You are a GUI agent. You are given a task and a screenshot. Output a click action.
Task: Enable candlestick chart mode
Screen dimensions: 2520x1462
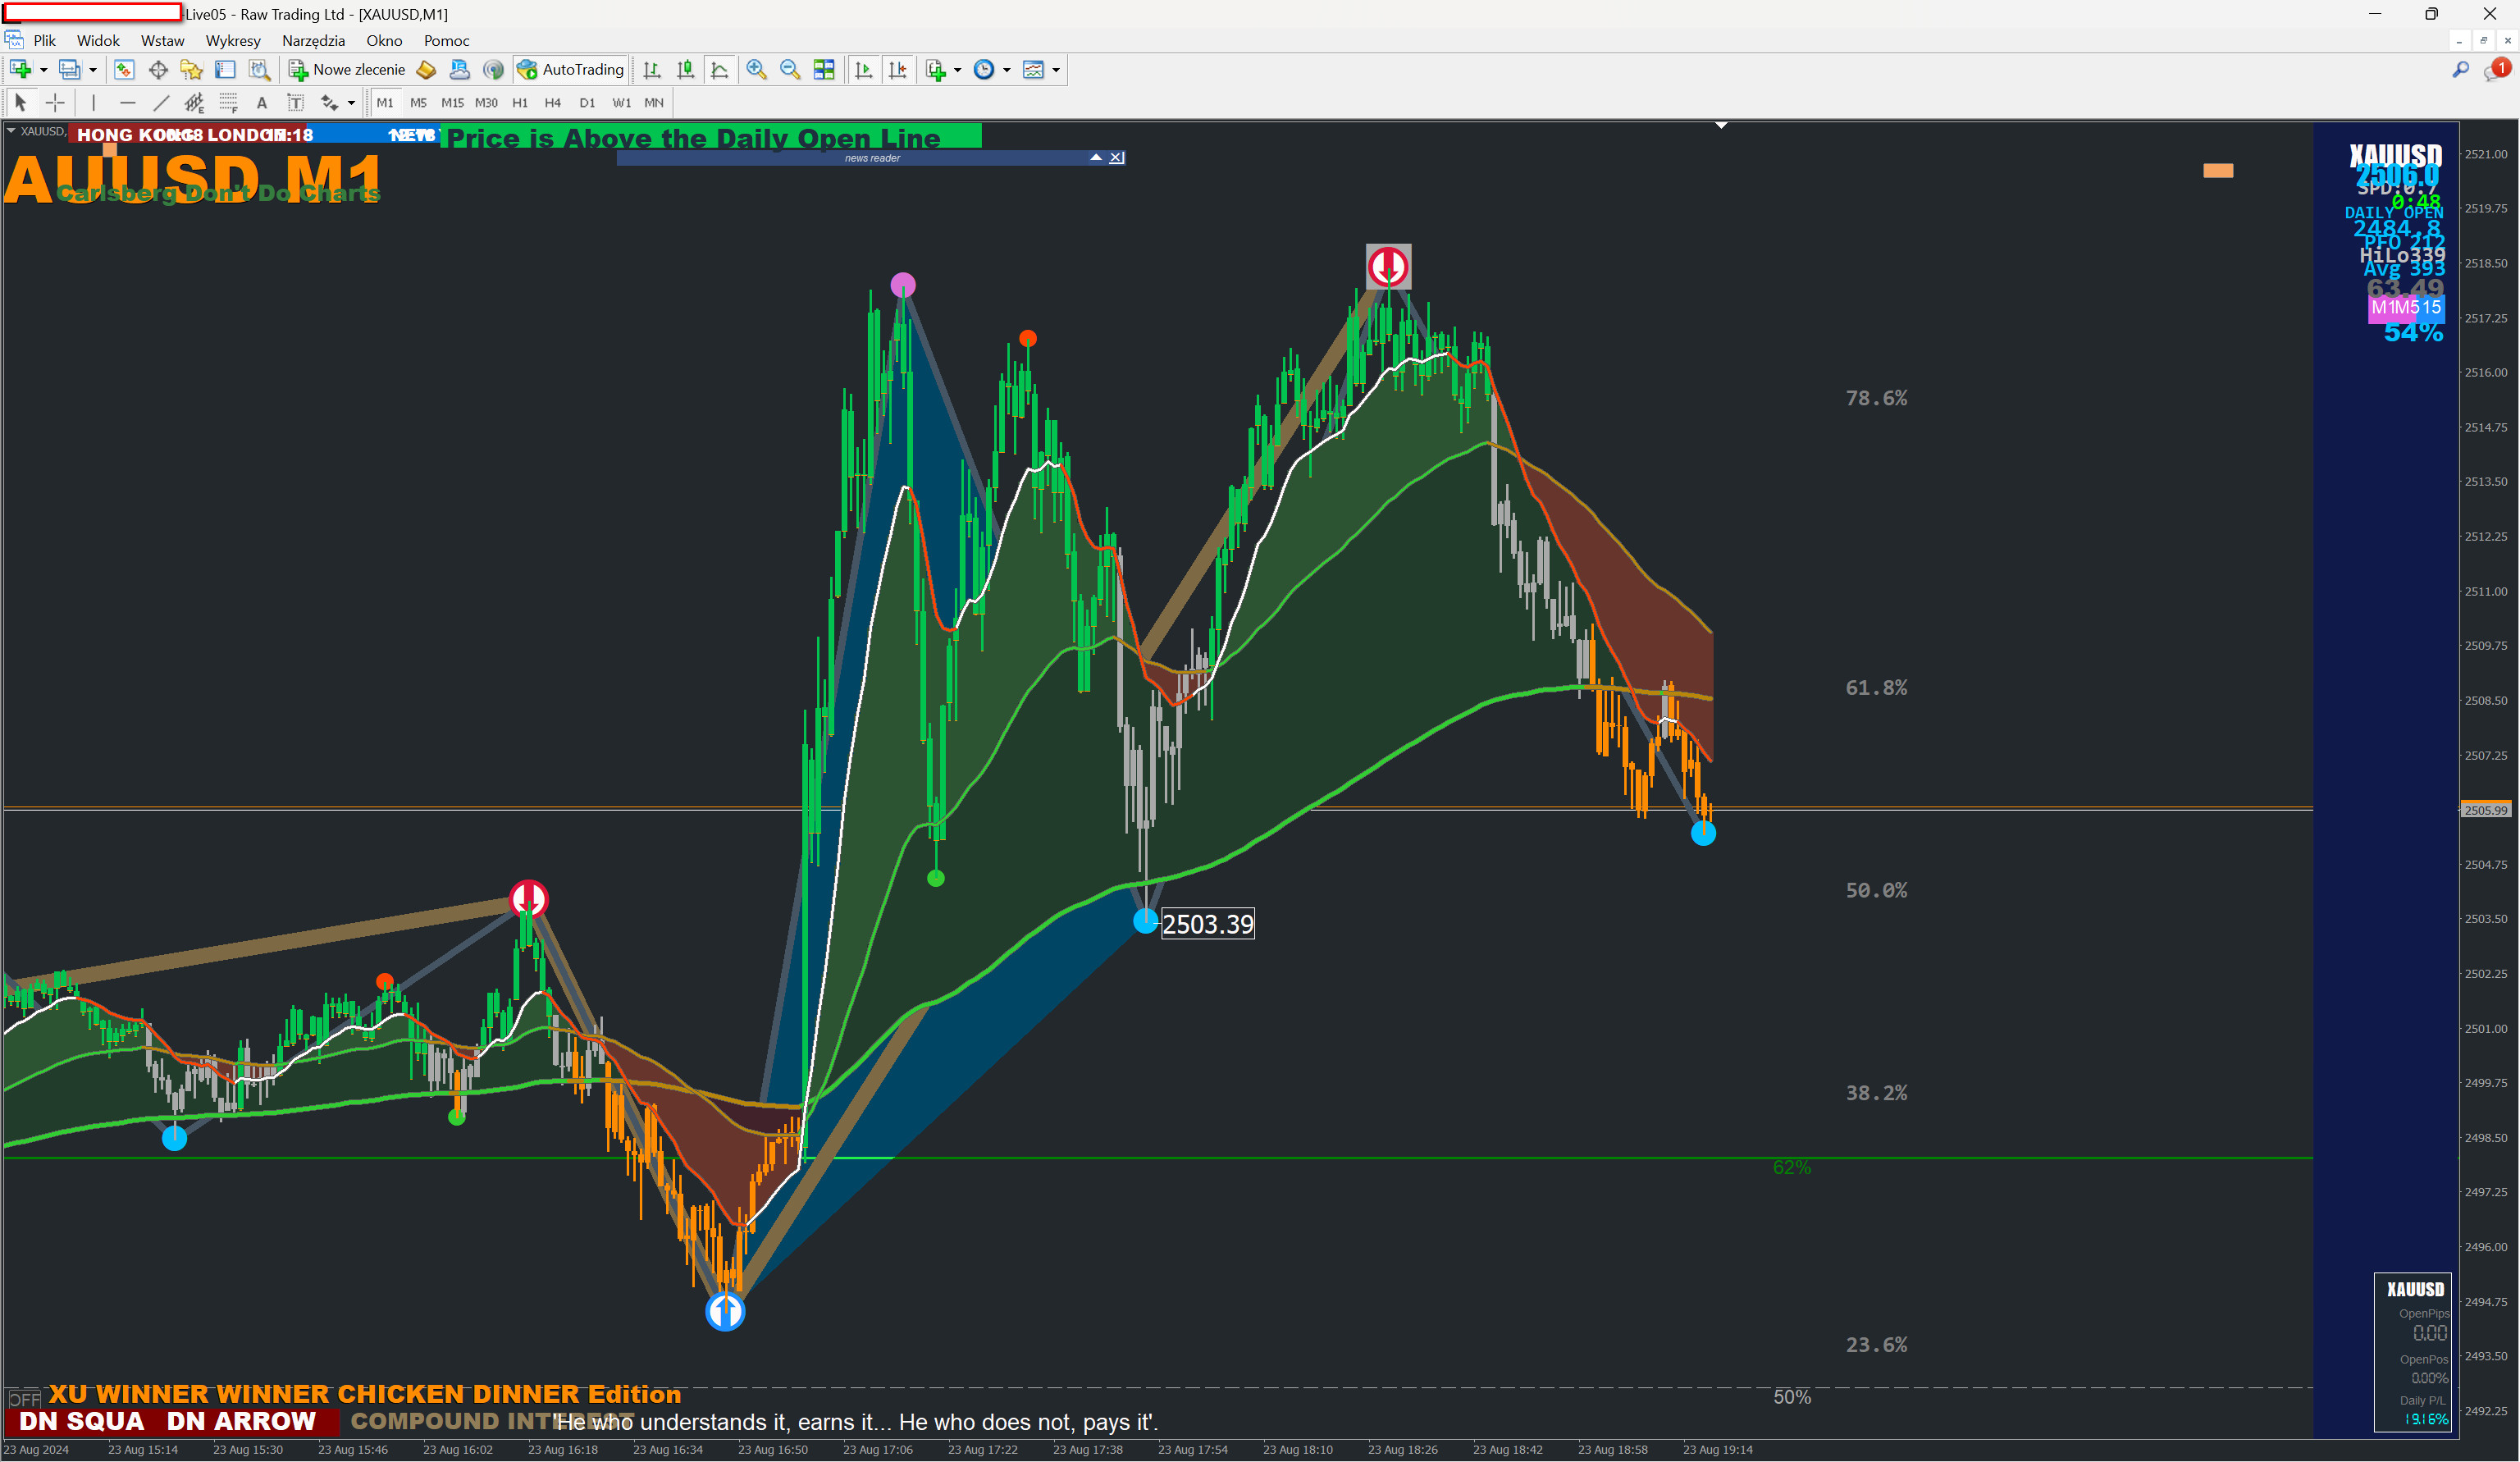point(686,69)
